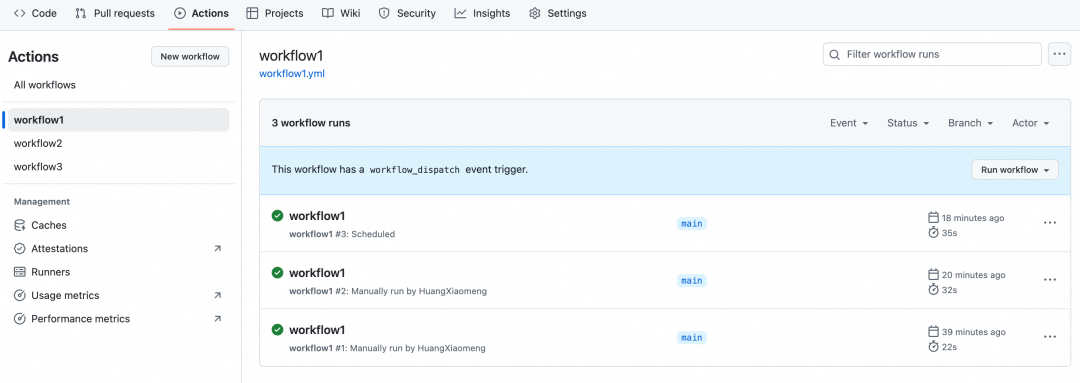Show All workflows in sidebar
This screenshot has height=383, width=1080.
(x=45, y=85)
